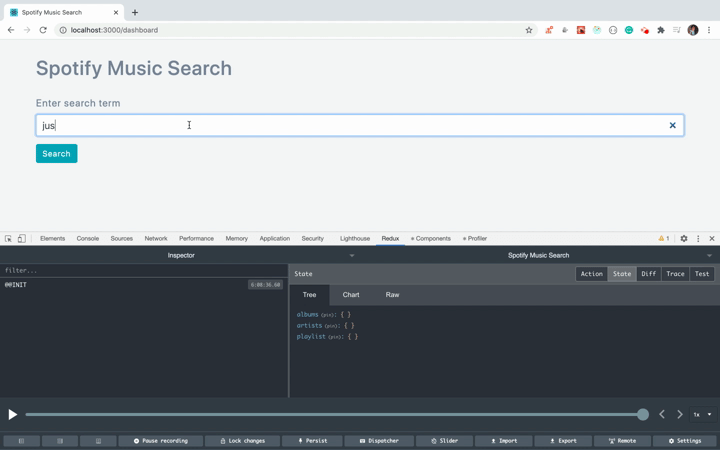Toggle the device toolbar icon

click(x=22, y=238)
